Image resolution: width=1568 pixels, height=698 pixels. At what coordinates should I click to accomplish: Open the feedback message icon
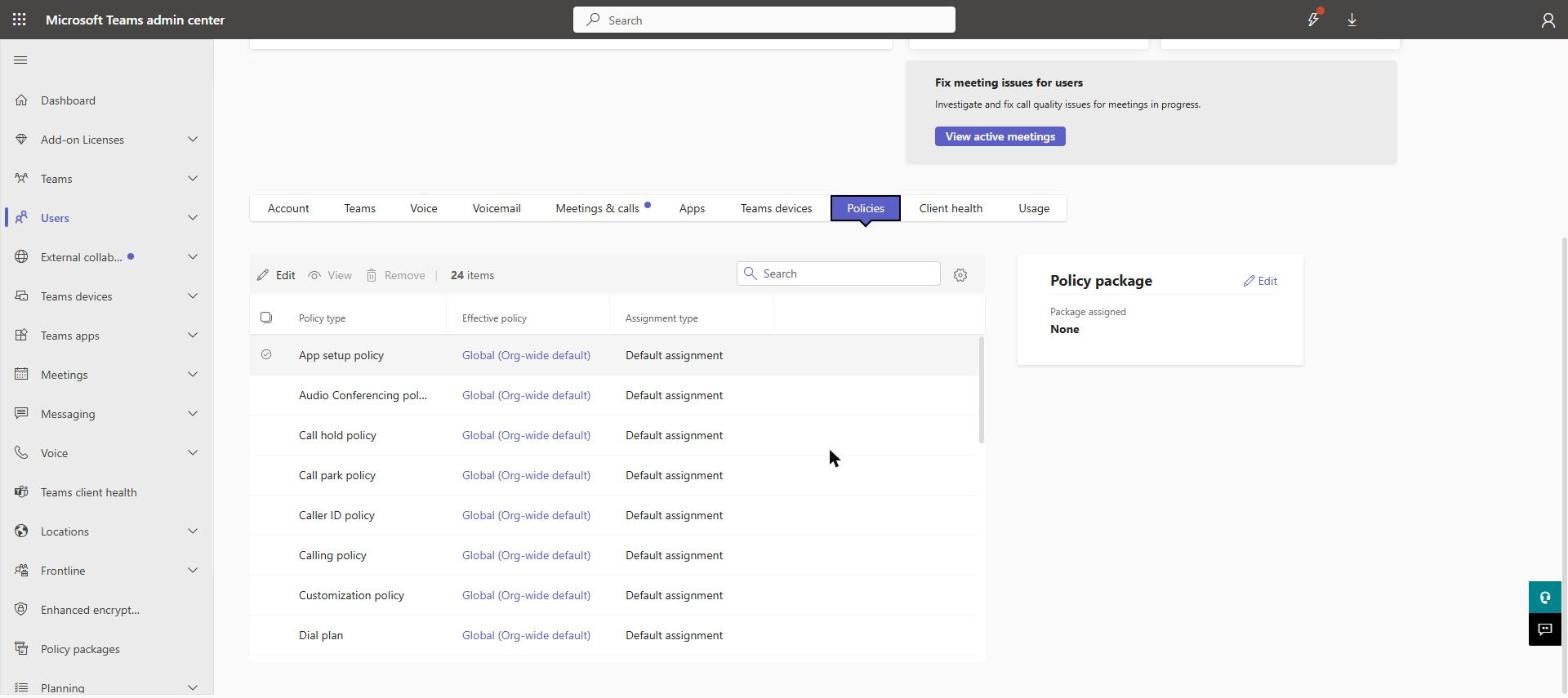[1545, 629]
